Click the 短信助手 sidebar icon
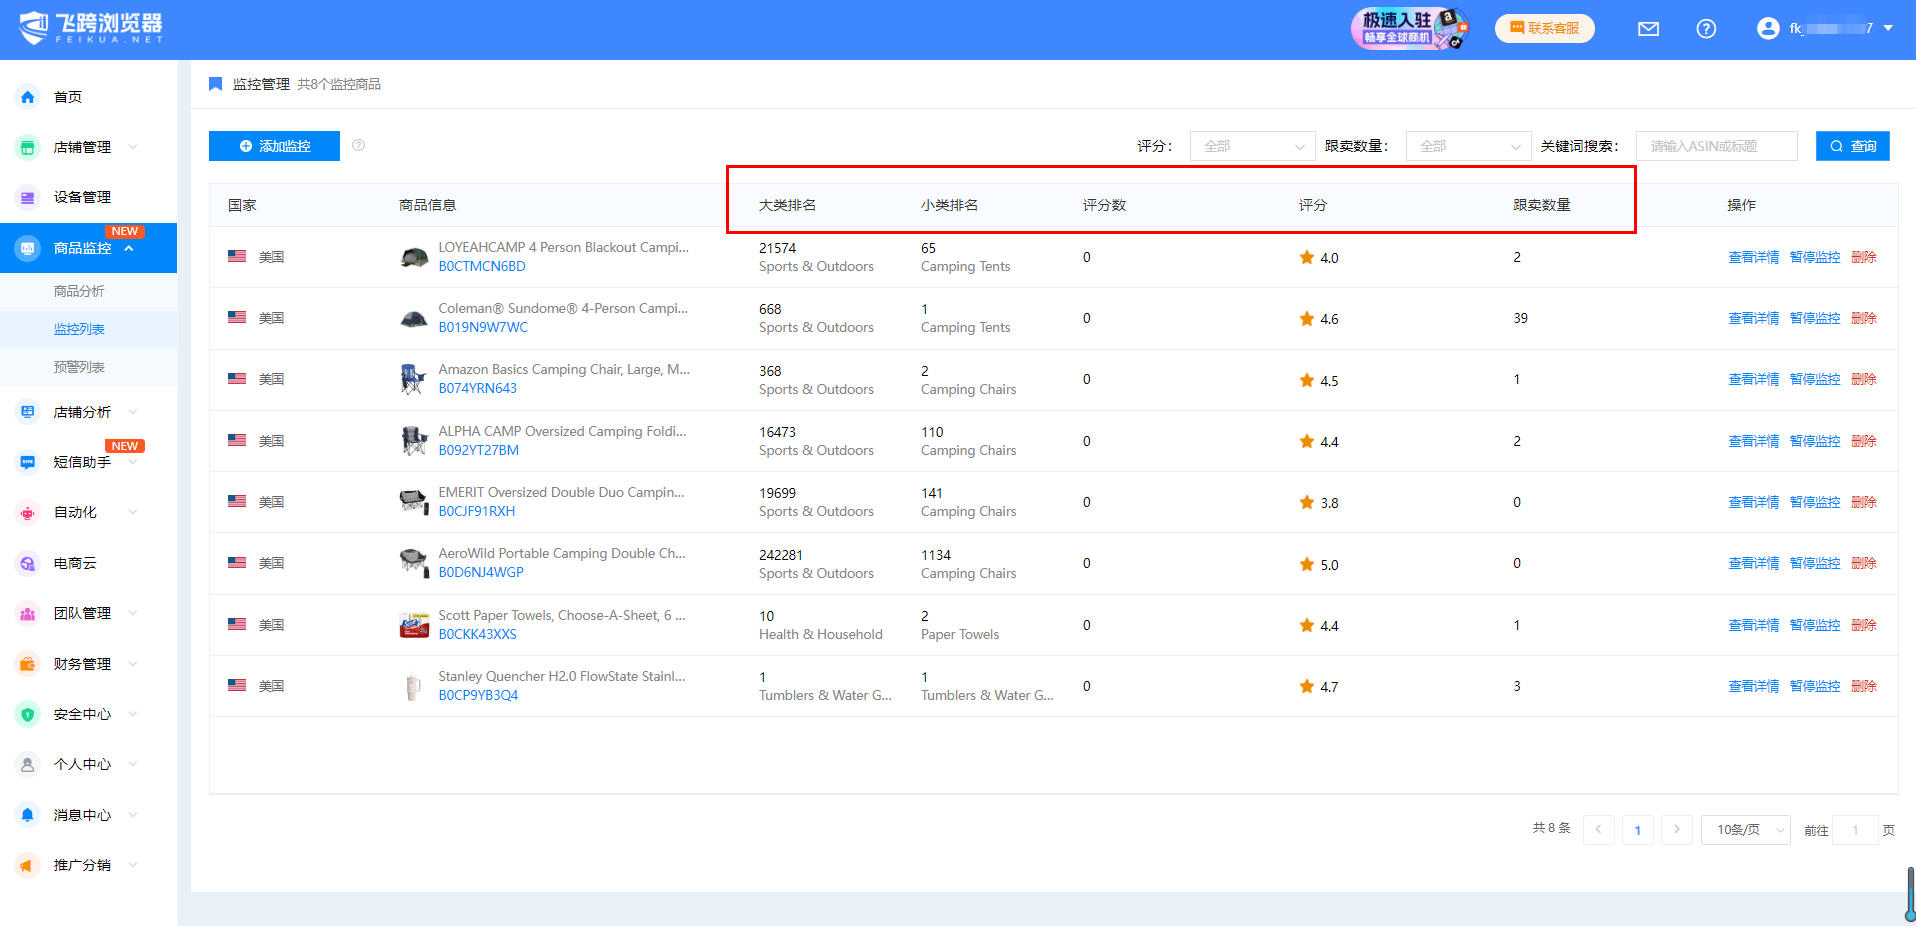This screenshot has width=1916, height=926. coord(28,462)
